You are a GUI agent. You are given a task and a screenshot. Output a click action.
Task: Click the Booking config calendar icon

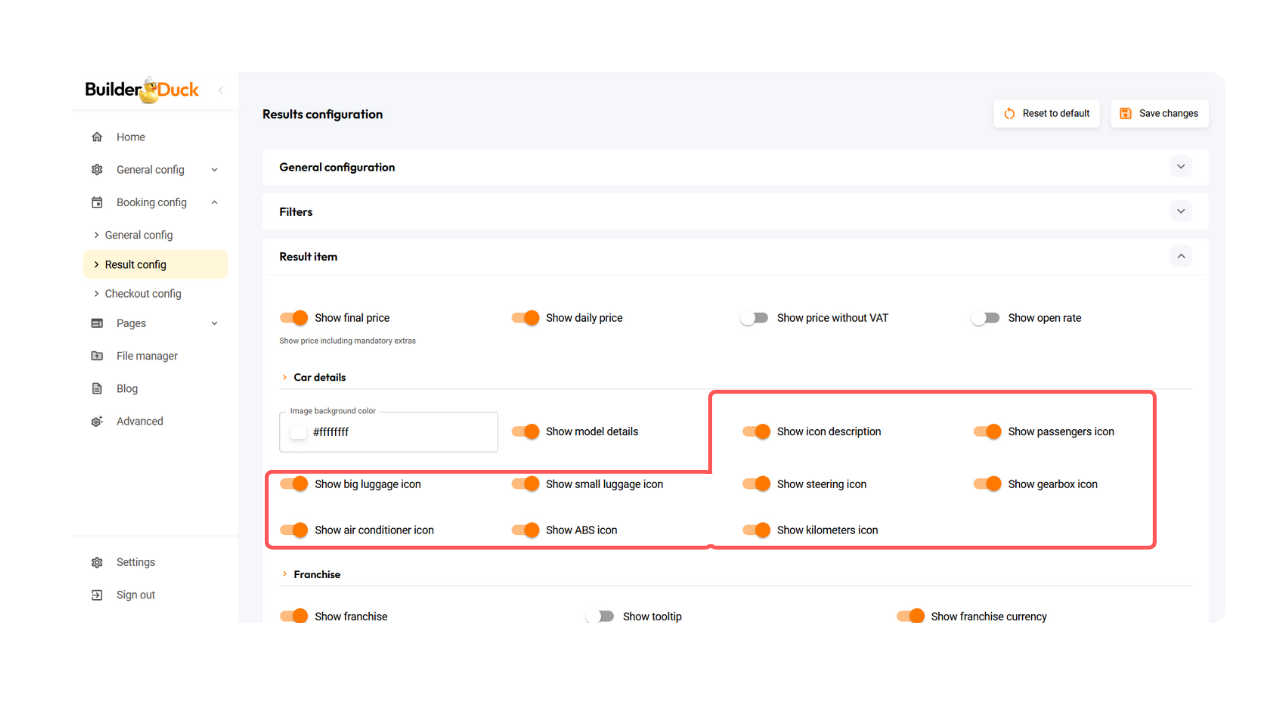pyautogui.click(x=97, y=202)
